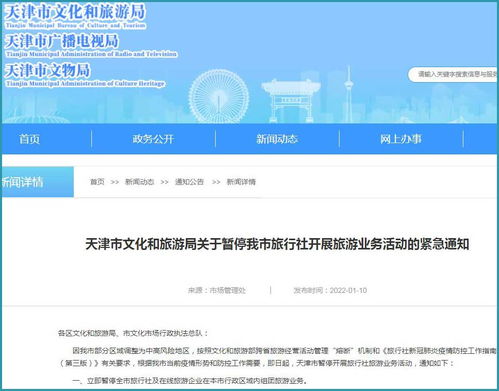The height and width of the screenshot is (391, 499).
Task: Go to 新闻动态 in the nav bar
Action: tap(277, 139)
